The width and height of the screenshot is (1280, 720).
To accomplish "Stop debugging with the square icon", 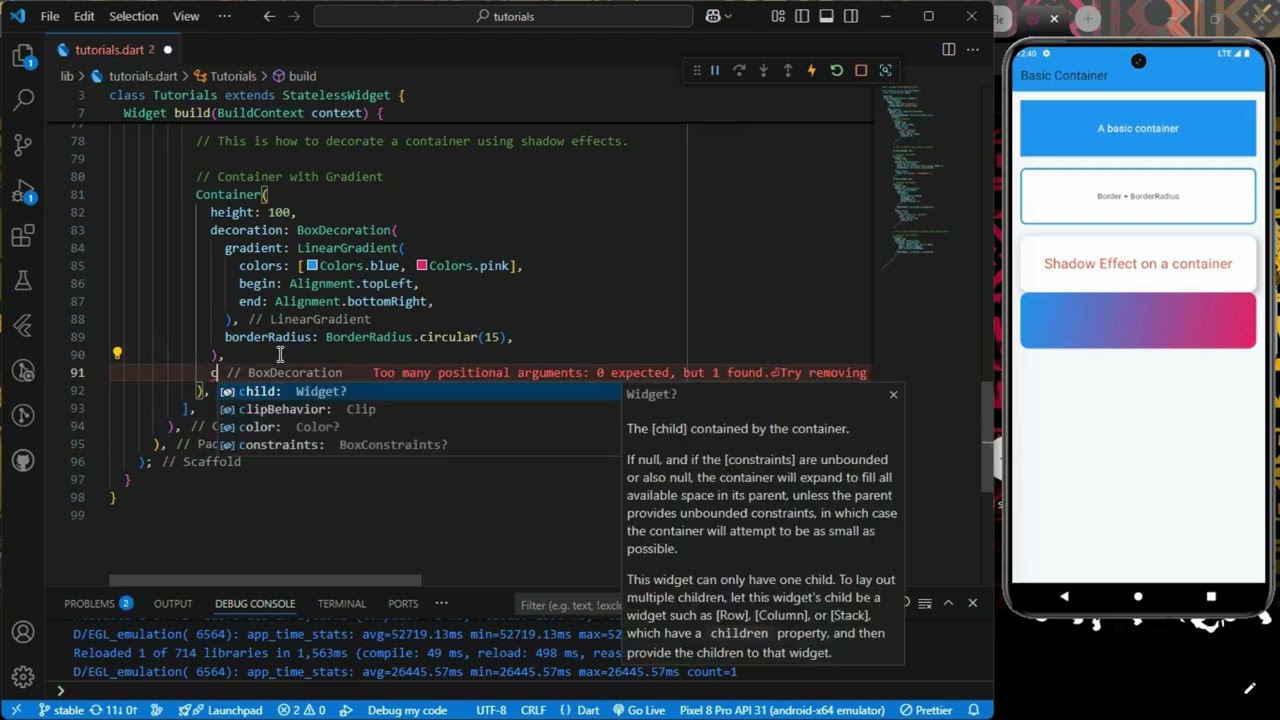I will pyautogui.click(x=861, y=70).
